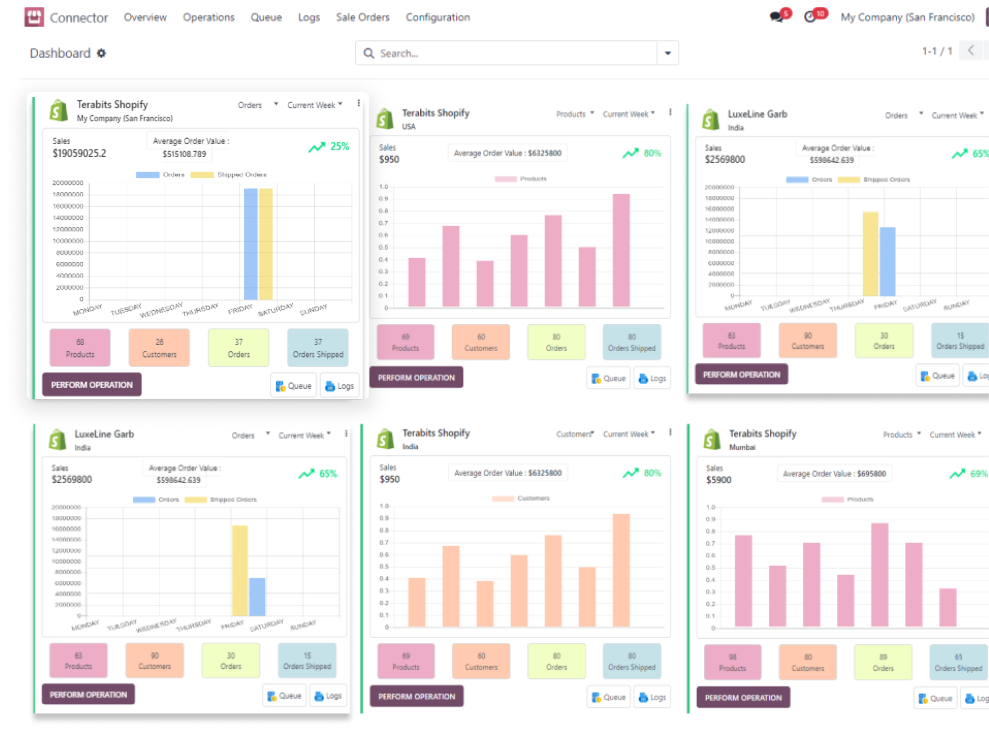
Task: Click the 1-1 / 1 pager counter
Action: 937,51
